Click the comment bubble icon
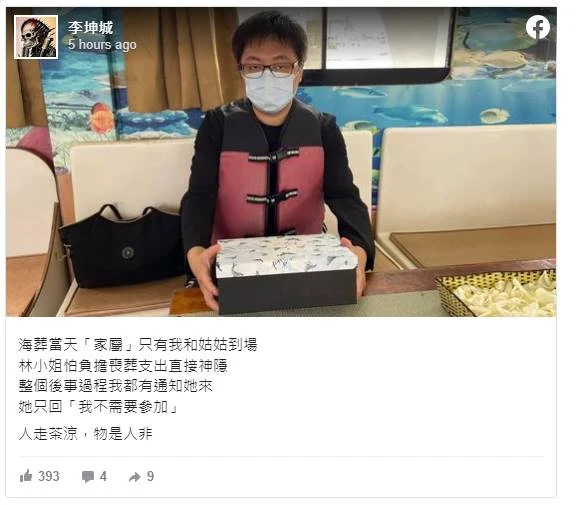The width and height of the screenshot is (576, 505). [x=87, y=477]
